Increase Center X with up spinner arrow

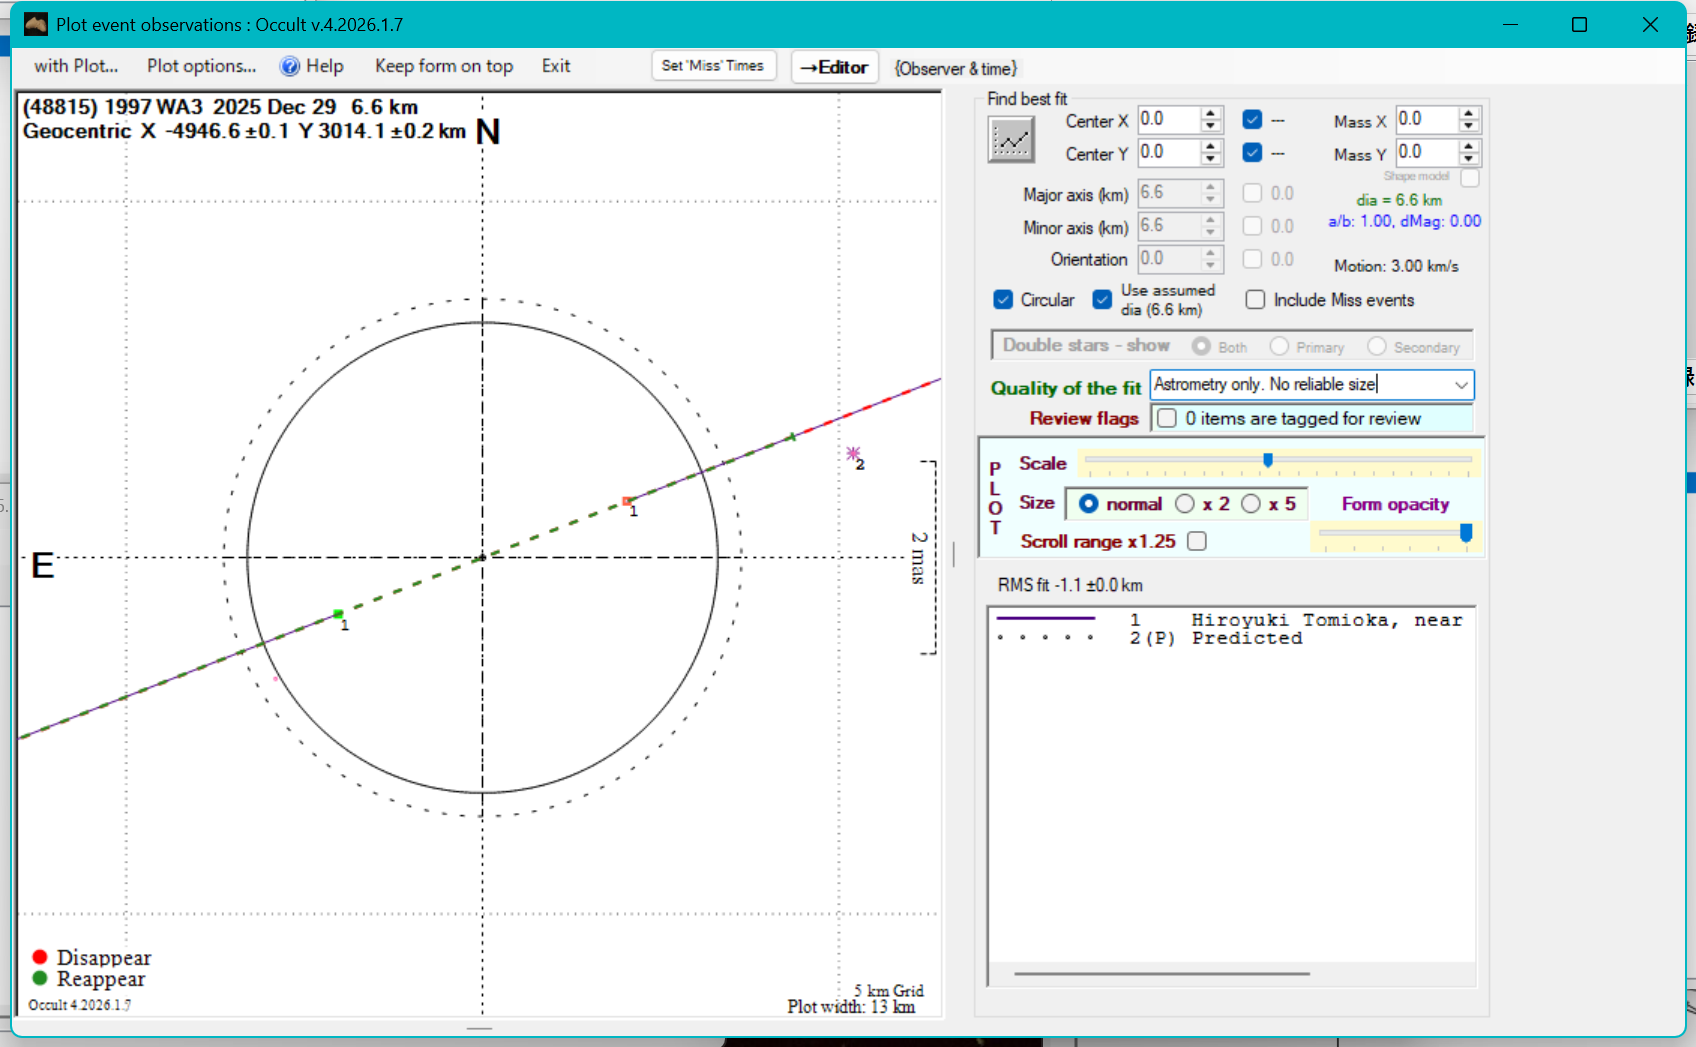(1211, 114)
